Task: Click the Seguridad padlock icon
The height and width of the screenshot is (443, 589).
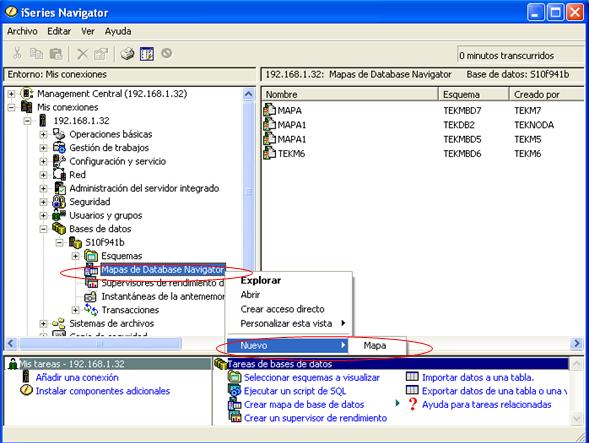Action: (59, 202)
